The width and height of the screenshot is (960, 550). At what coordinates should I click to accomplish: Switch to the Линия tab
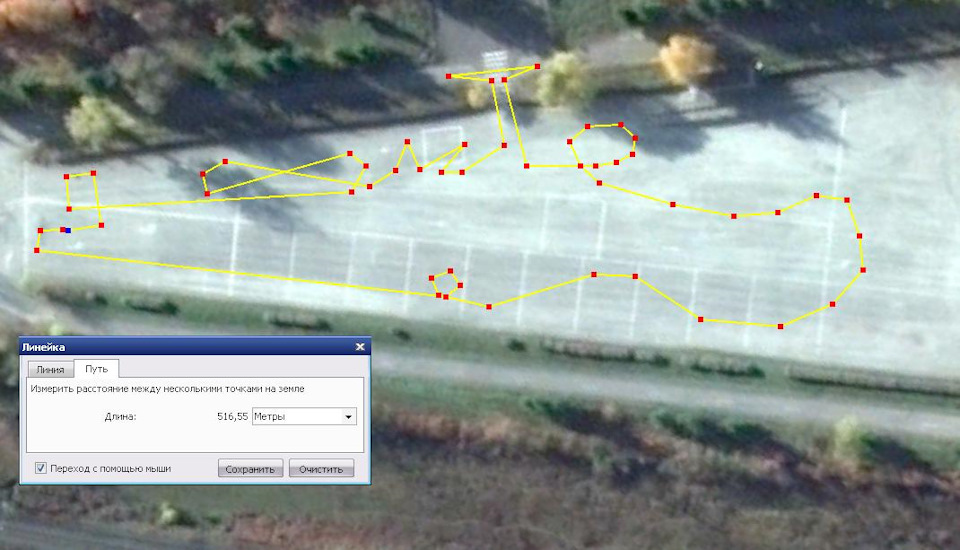point(50,369)
